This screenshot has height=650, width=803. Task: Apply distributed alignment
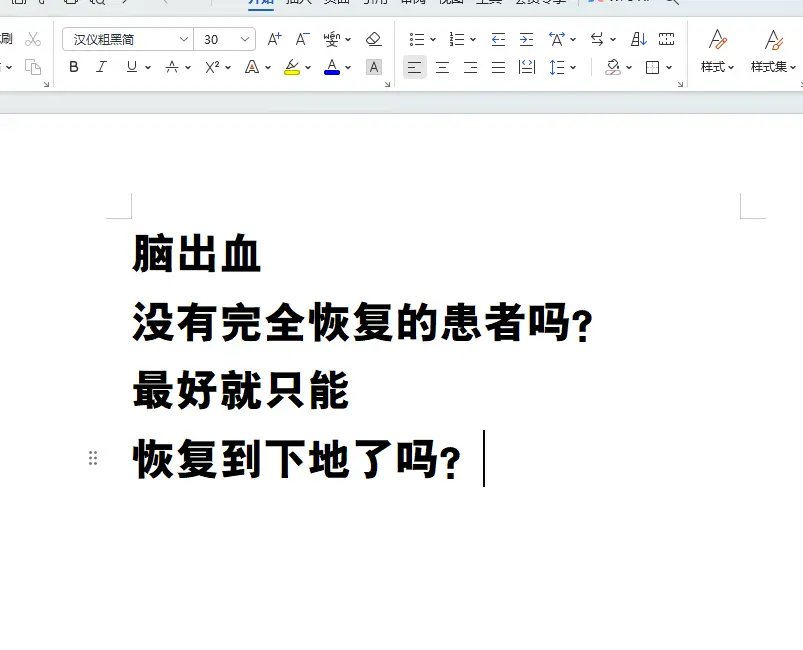coord(526,67)
